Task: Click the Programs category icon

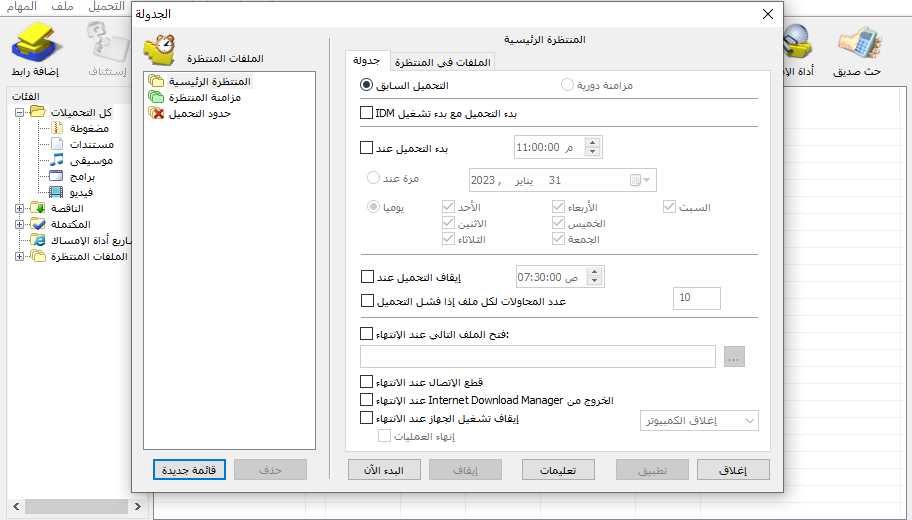Action: [x=56, y=176]
